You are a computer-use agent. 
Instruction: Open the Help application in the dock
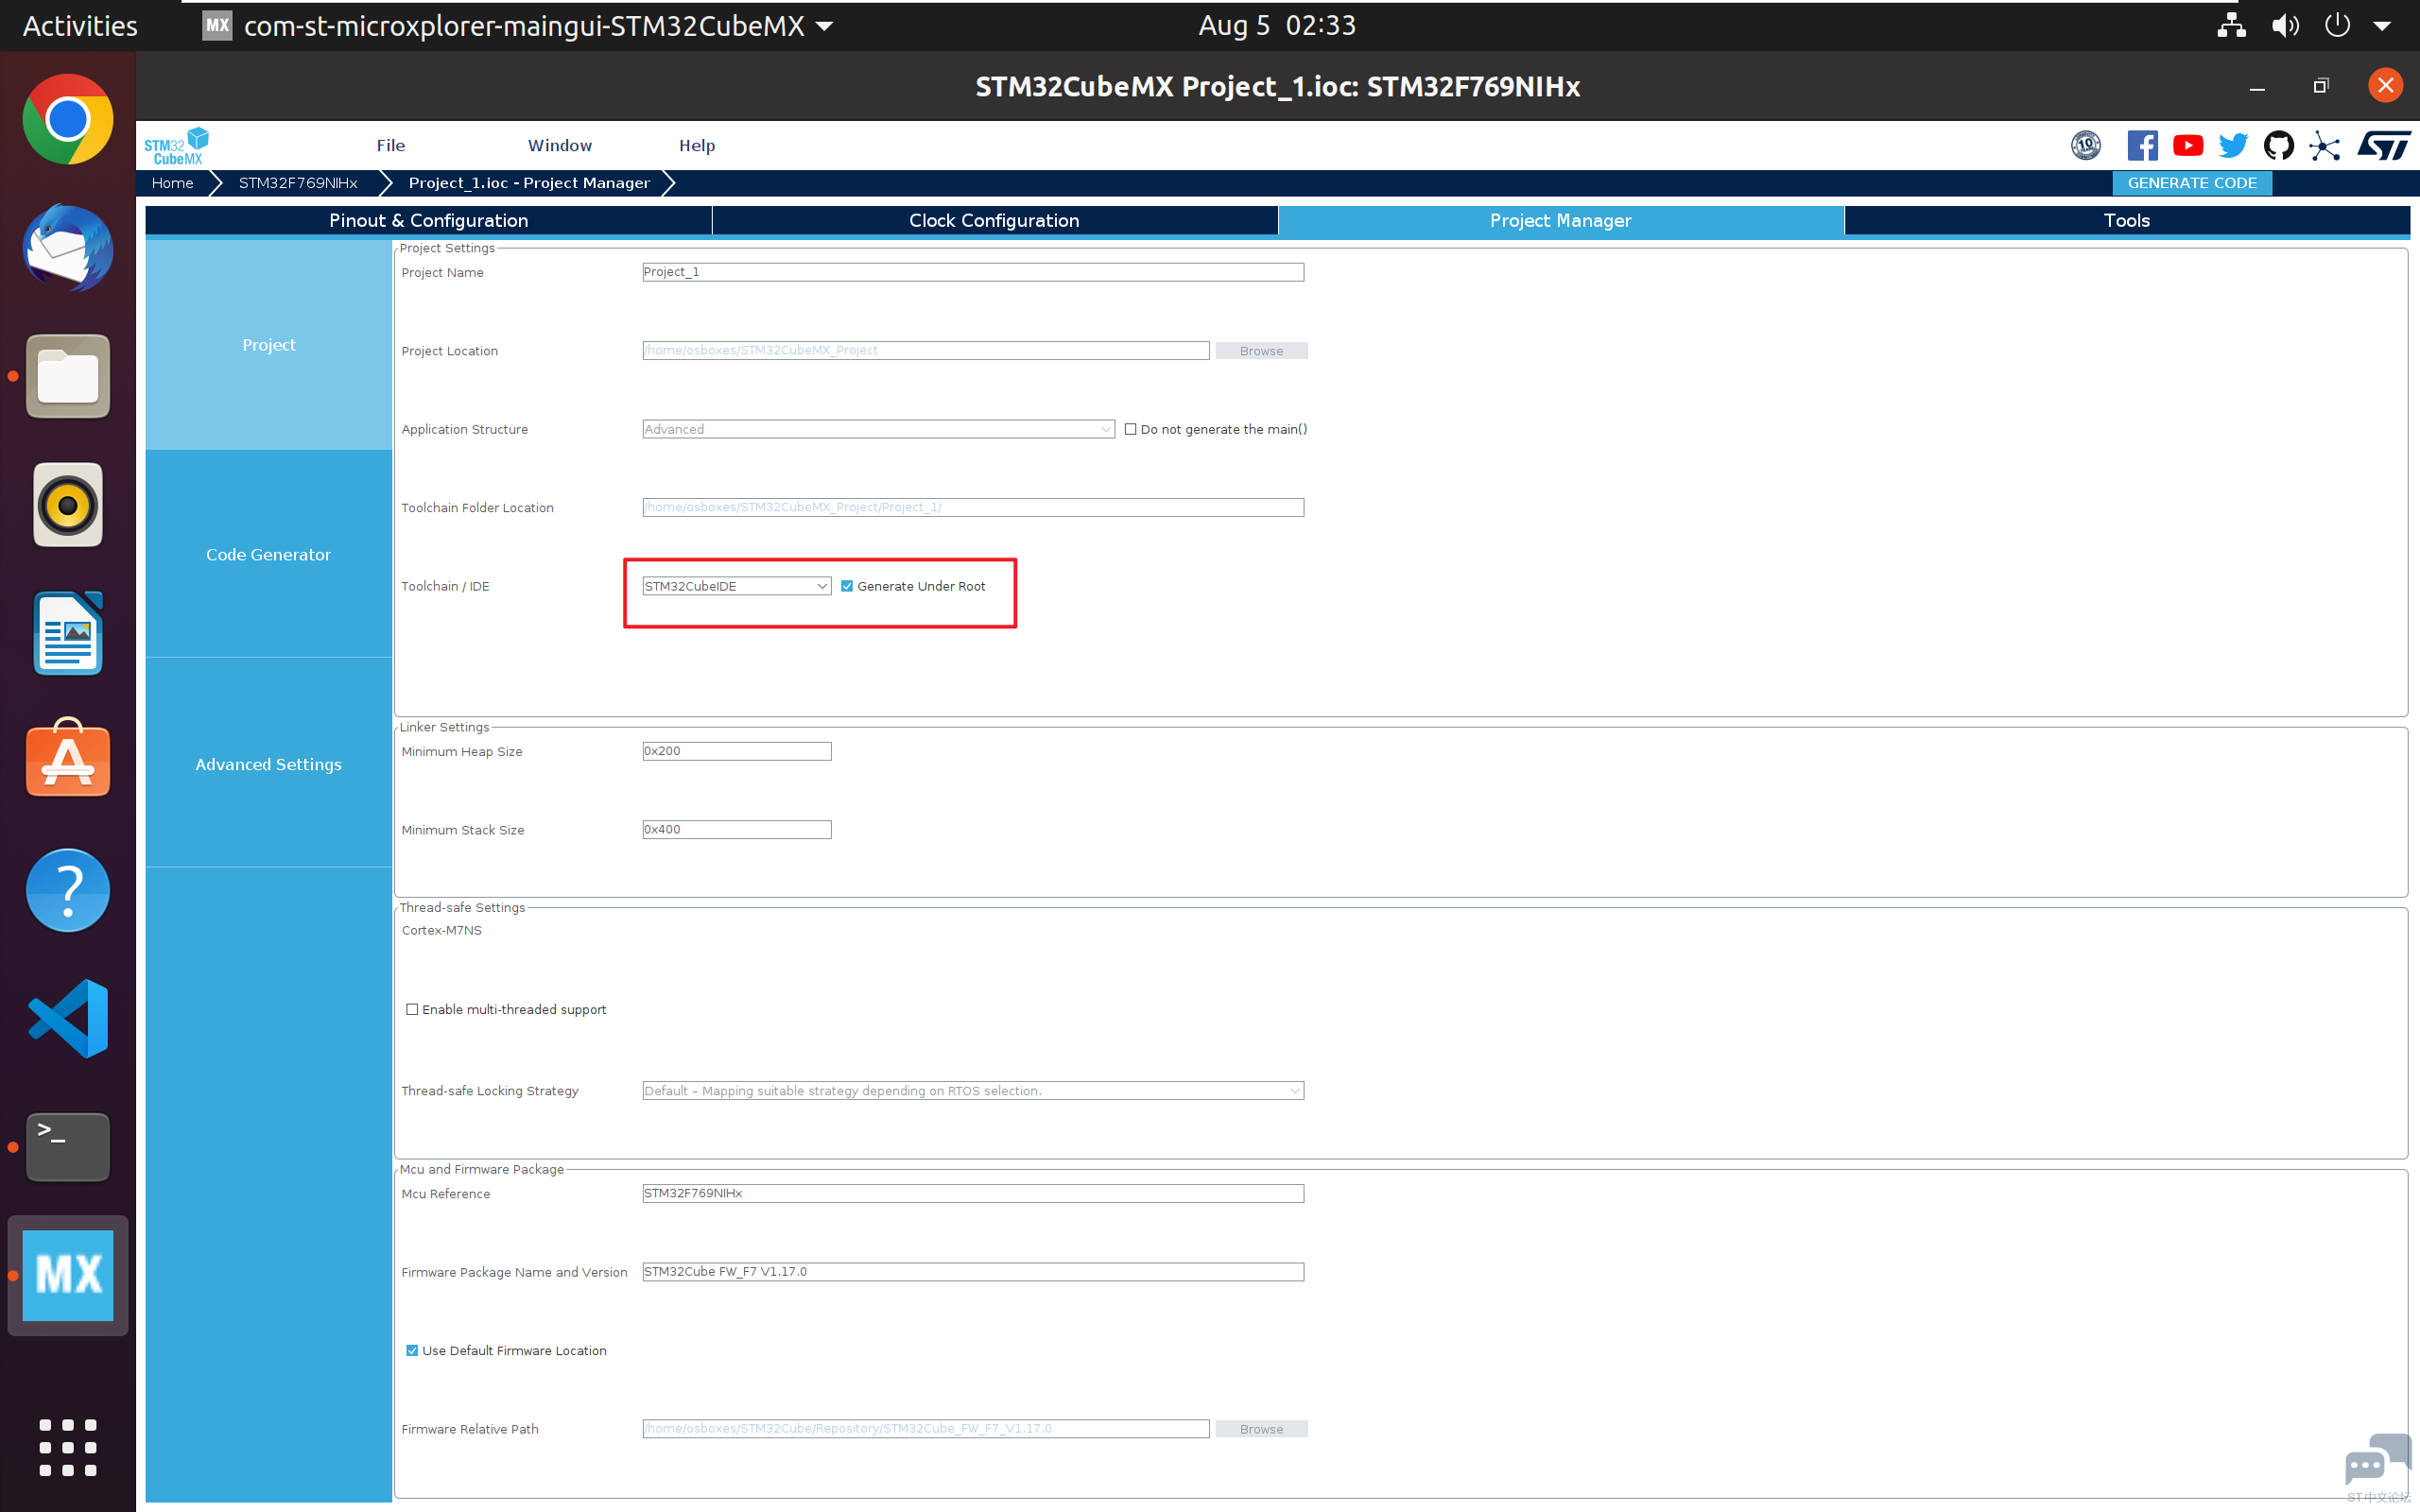(x=68, y=890)
